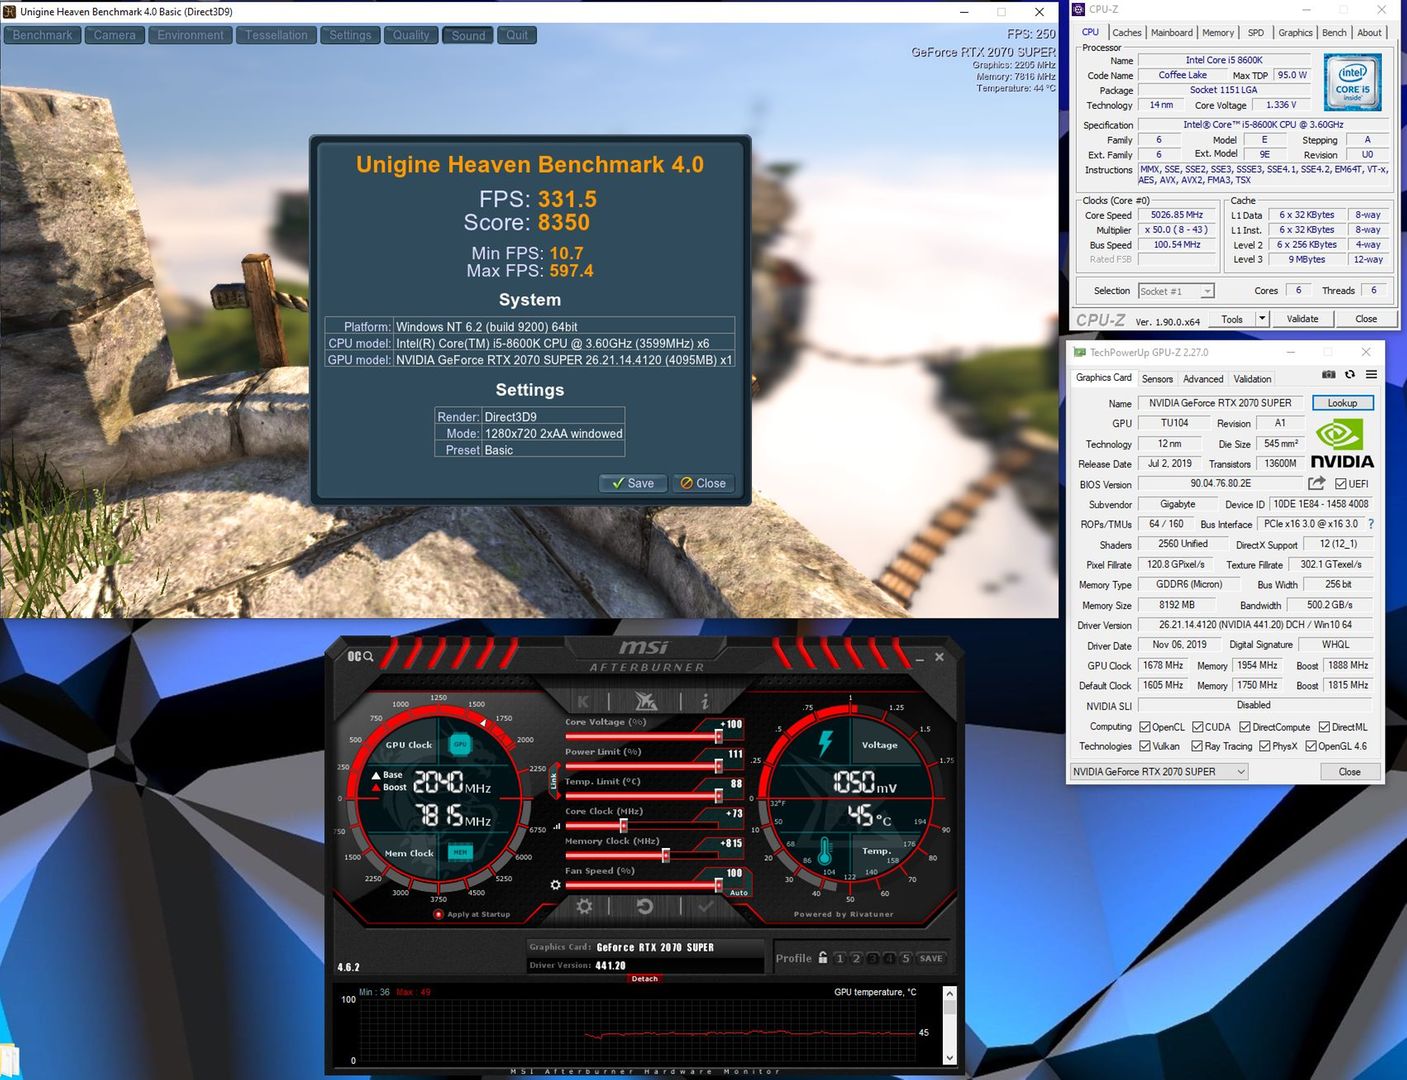
Task: Switch to the Memory tab in CPU-Z
Action: [x=1218, y=33]
